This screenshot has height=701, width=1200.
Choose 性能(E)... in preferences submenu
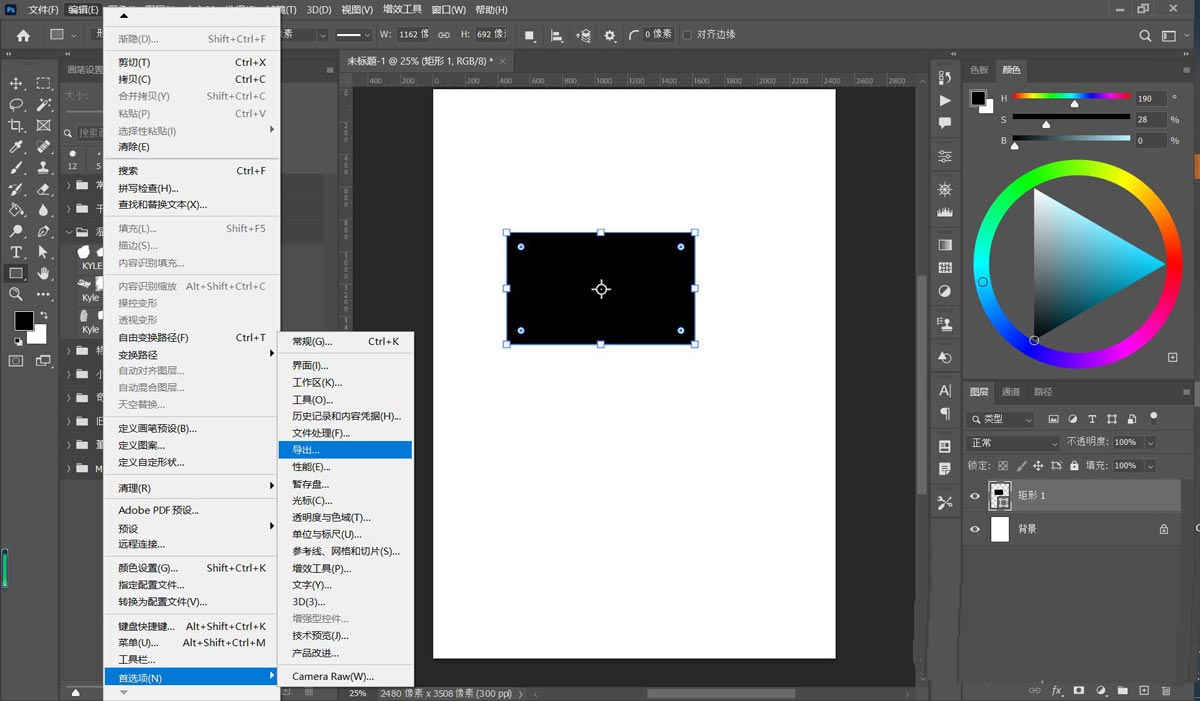point(345,467)
